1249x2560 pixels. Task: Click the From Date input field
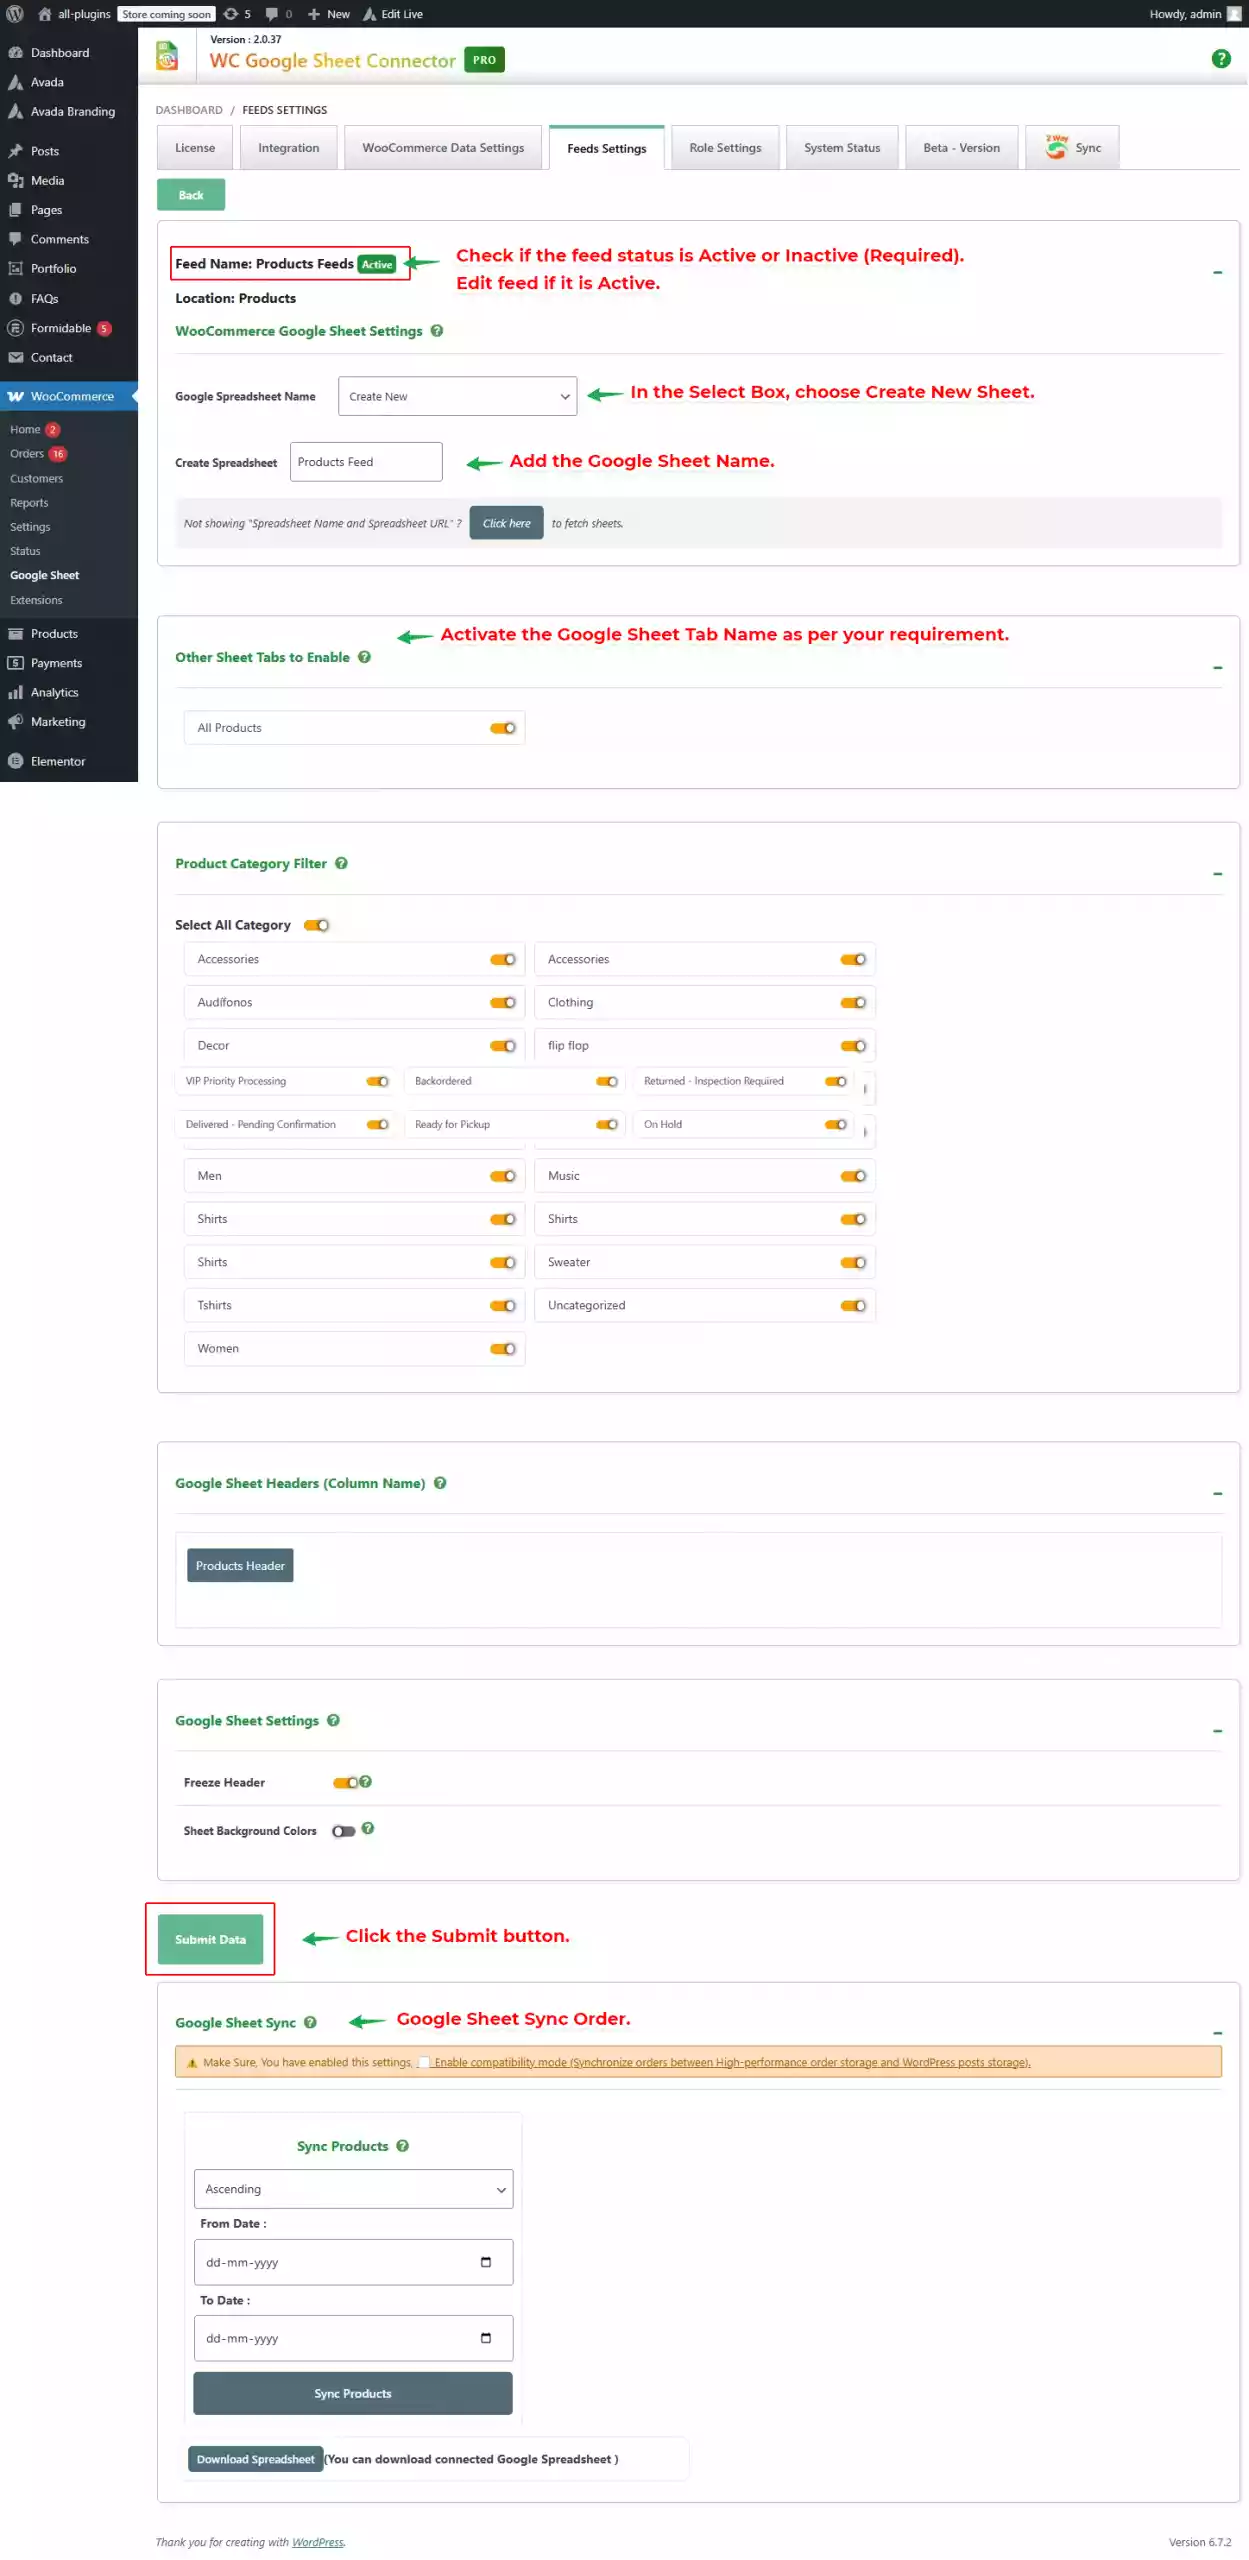(353, 2262)
